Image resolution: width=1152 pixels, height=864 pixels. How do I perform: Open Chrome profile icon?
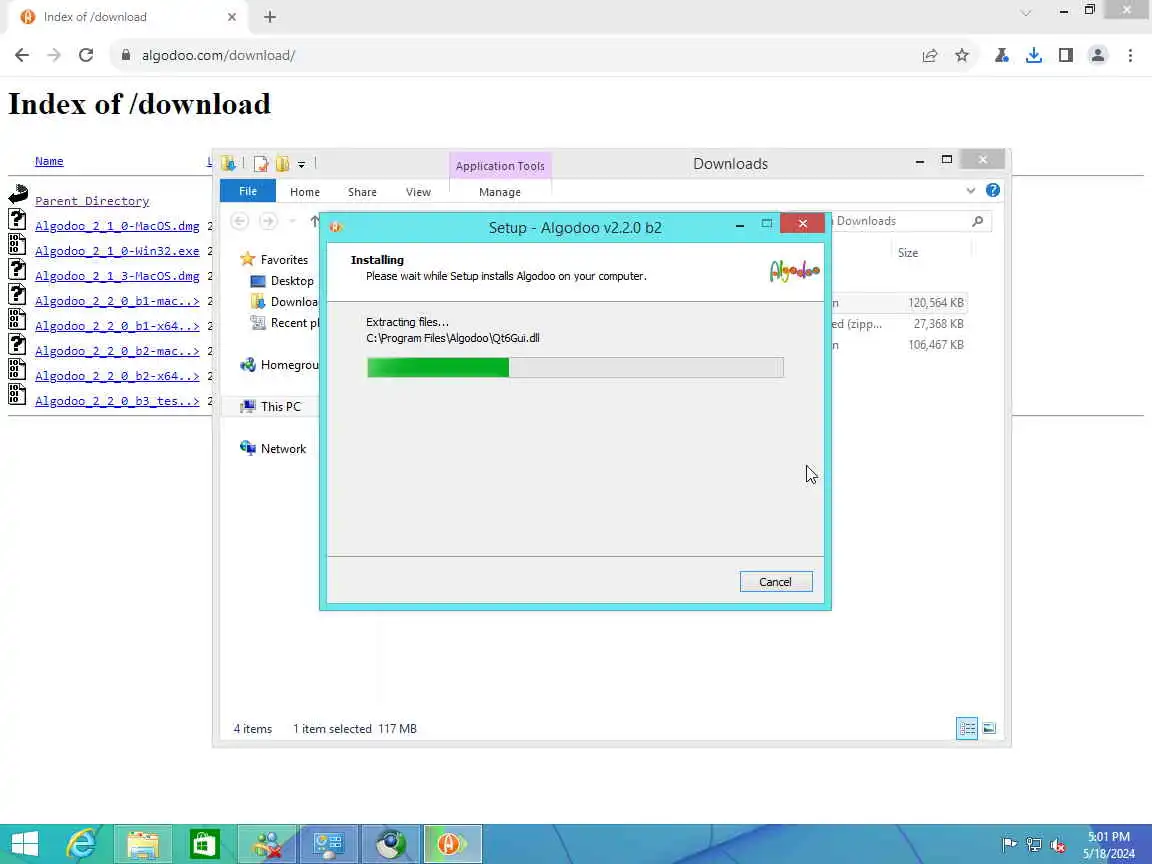coord(1098,55)
